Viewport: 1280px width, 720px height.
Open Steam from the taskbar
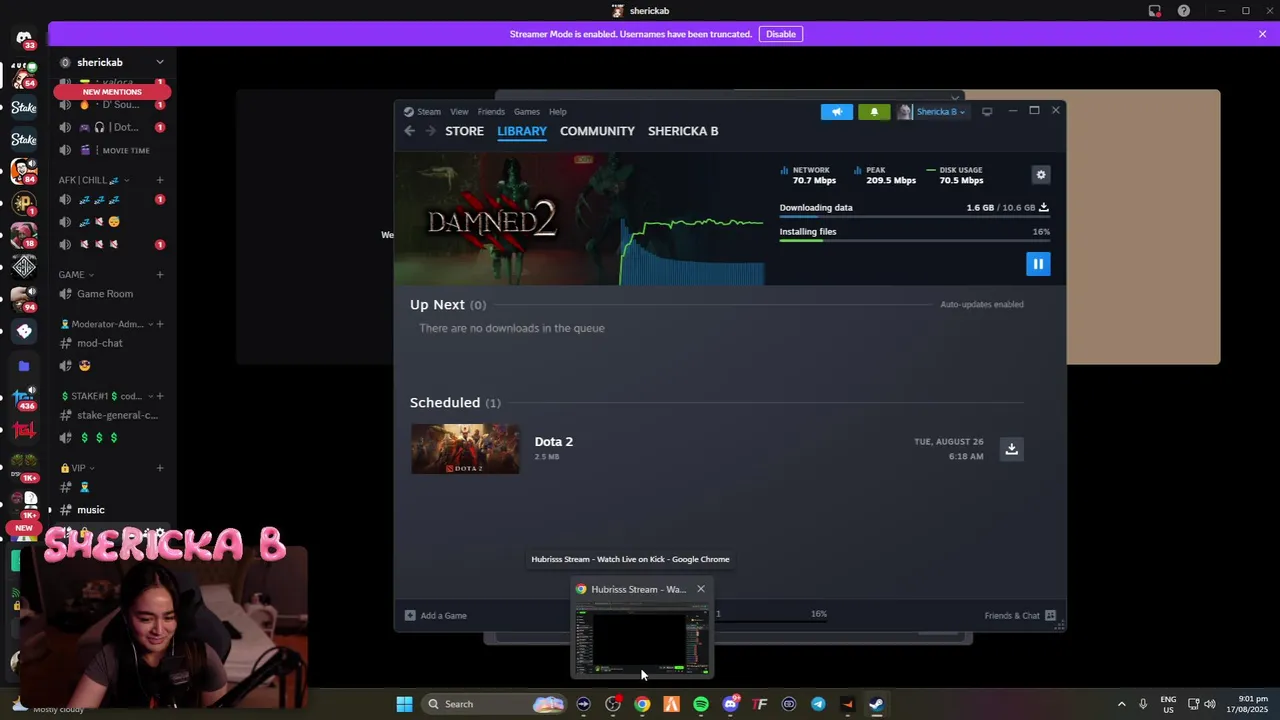tap(876, 704)
